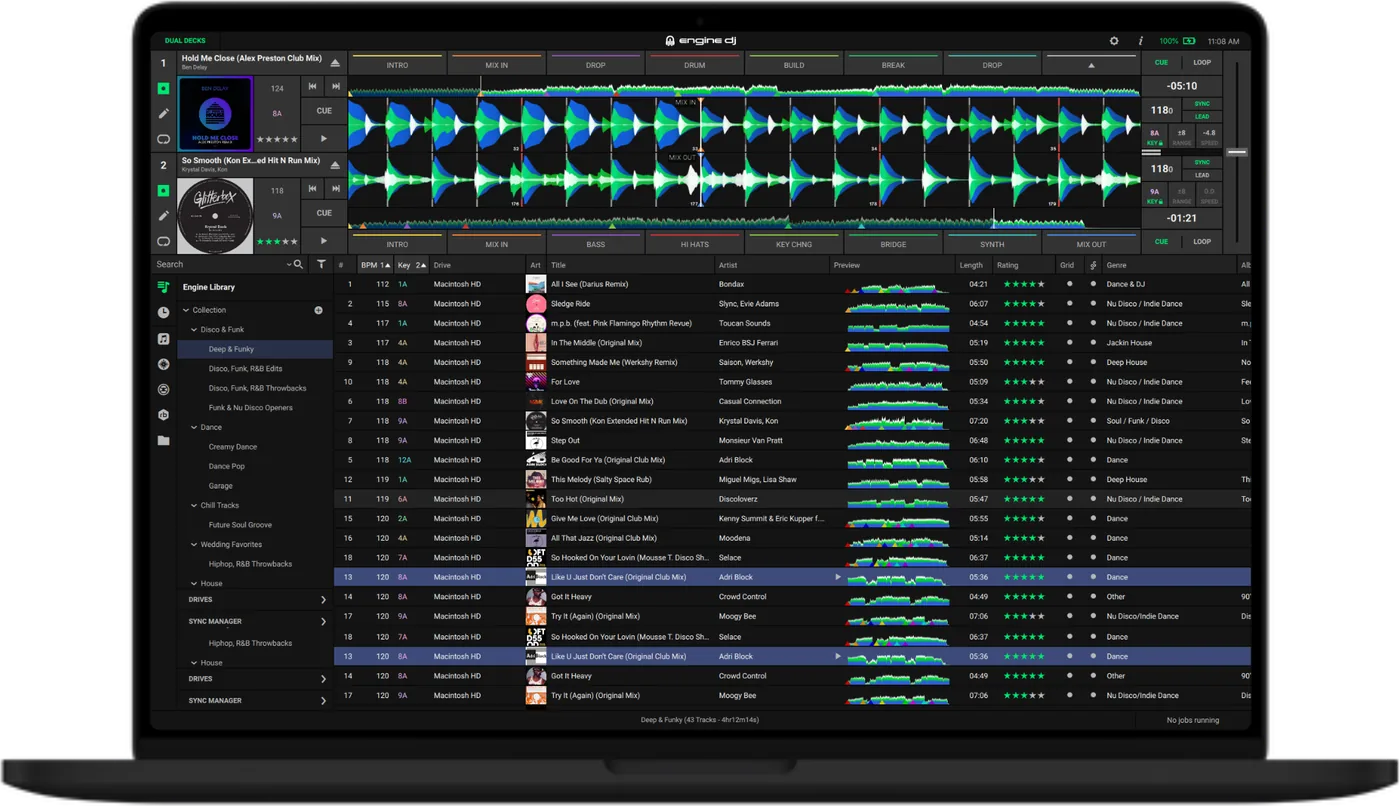
Task: Open the rekordbox library source icon
Action: point(164,415)
